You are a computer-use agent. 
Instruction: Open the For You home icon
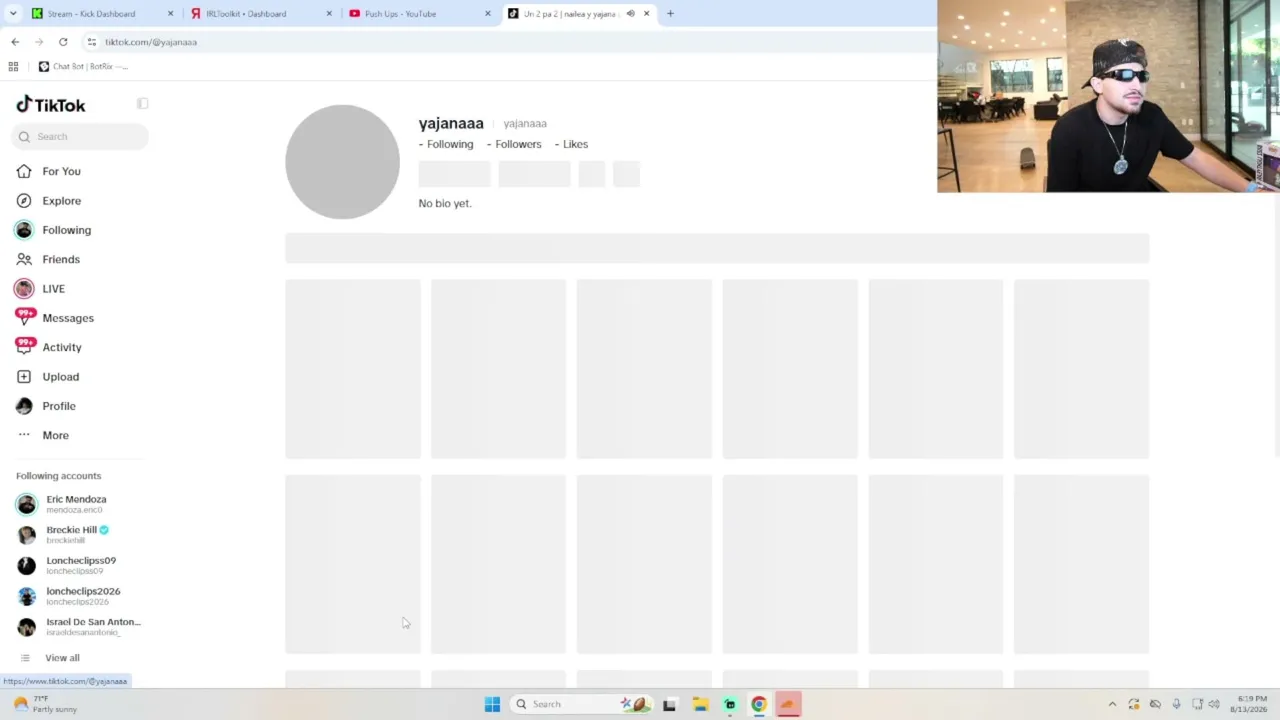point(24,171)
